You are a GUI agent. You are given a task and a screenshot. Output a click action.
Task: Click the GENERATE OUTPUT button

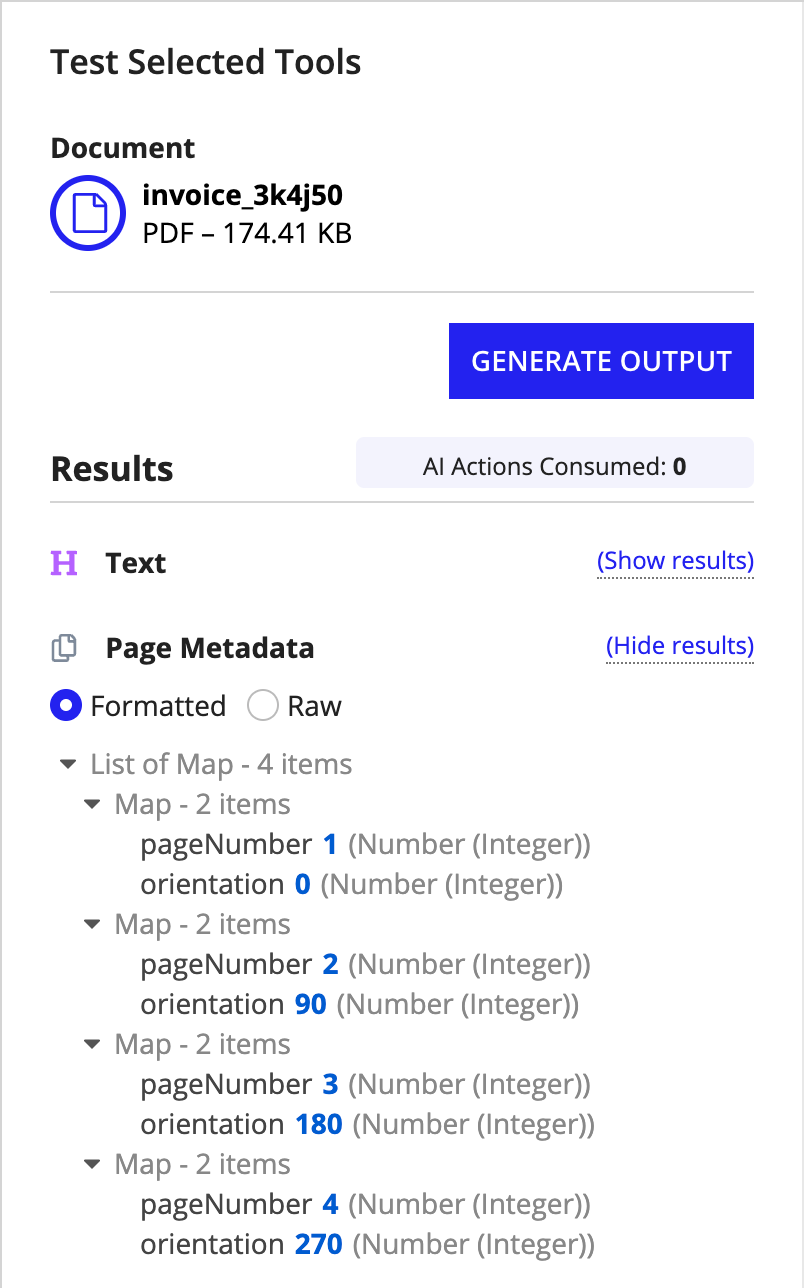601,361
